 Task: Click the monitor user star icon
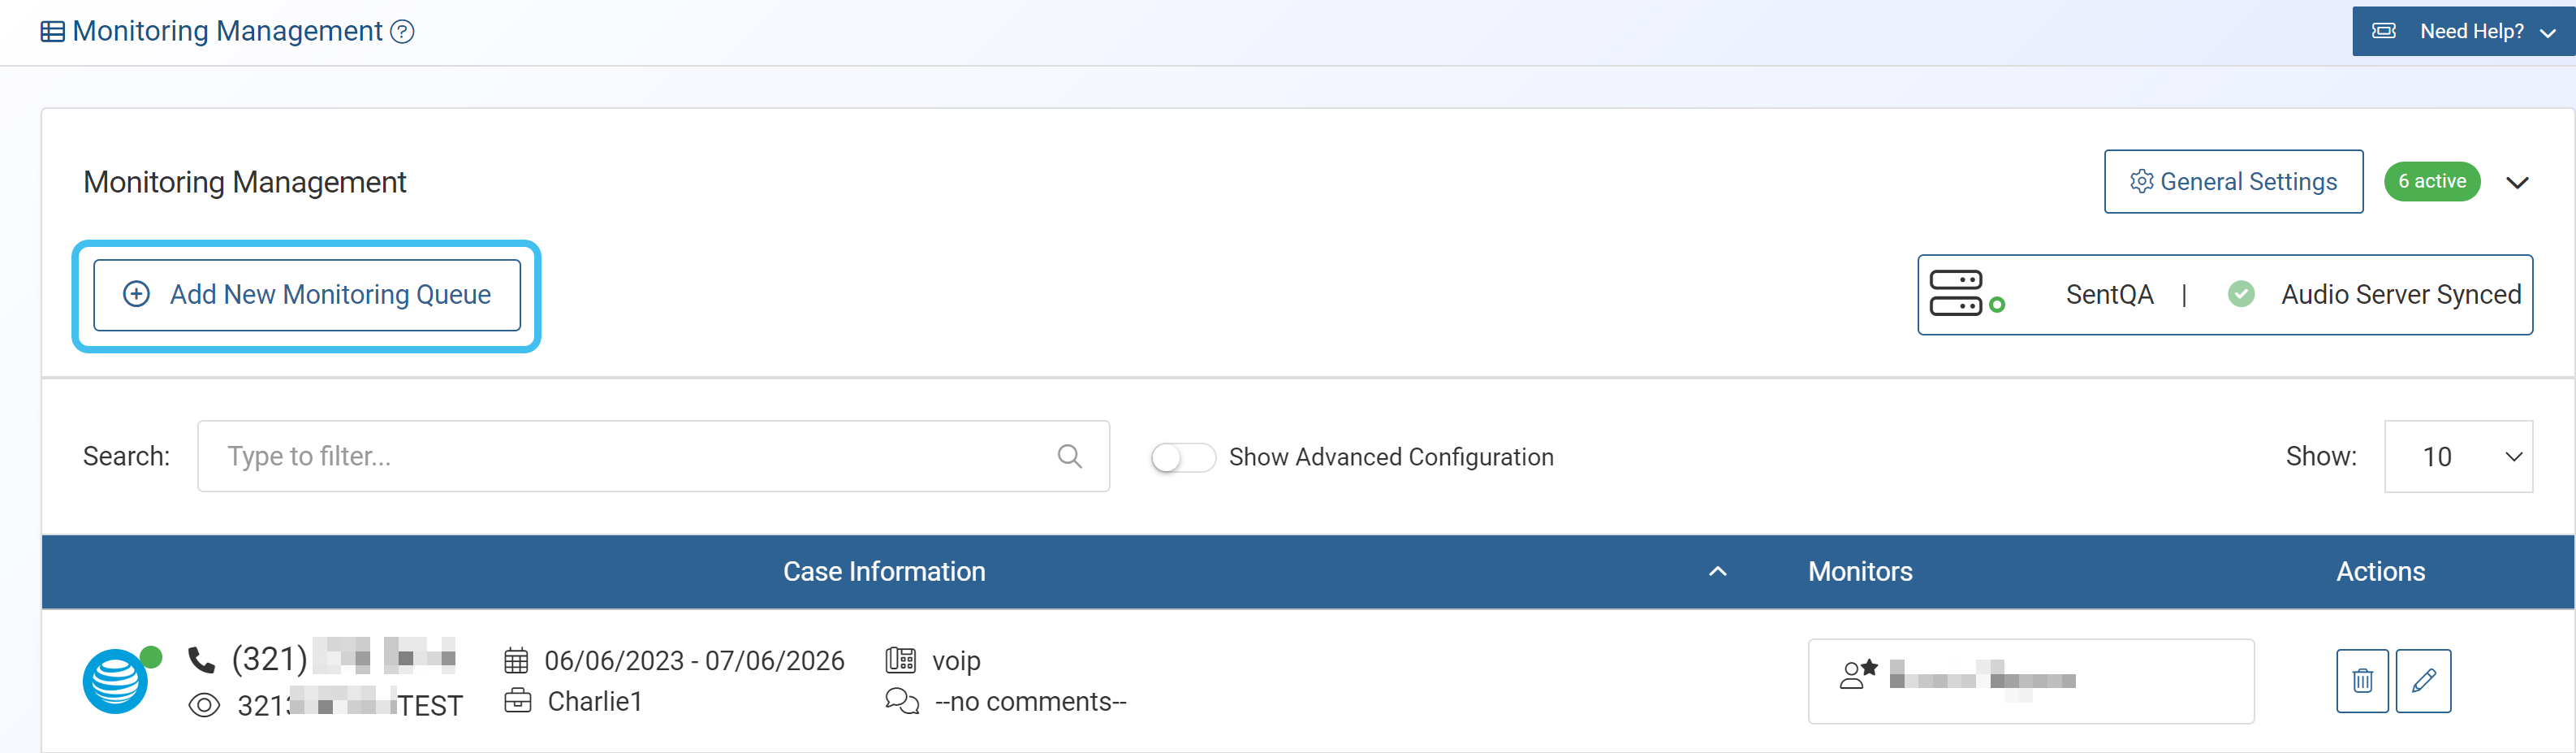1857,674
